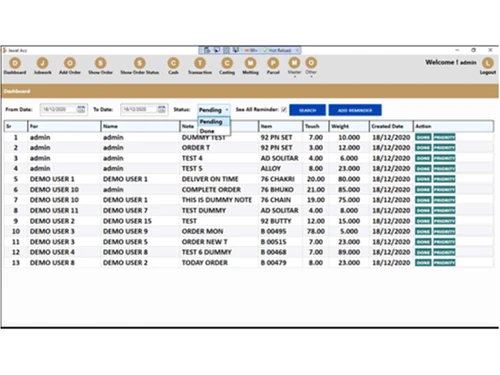
Task: Click the Logout icon
Action: (488, 63)
